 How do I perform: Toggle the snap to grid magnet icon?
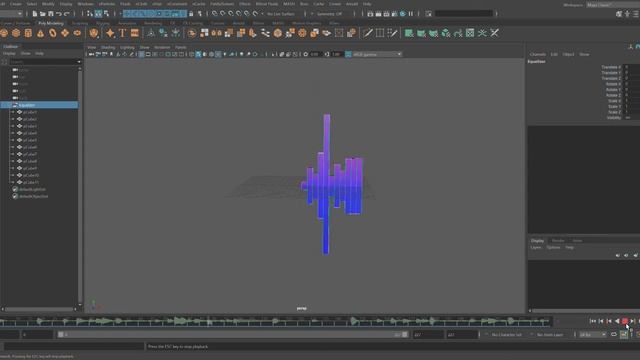pos(215,13)
